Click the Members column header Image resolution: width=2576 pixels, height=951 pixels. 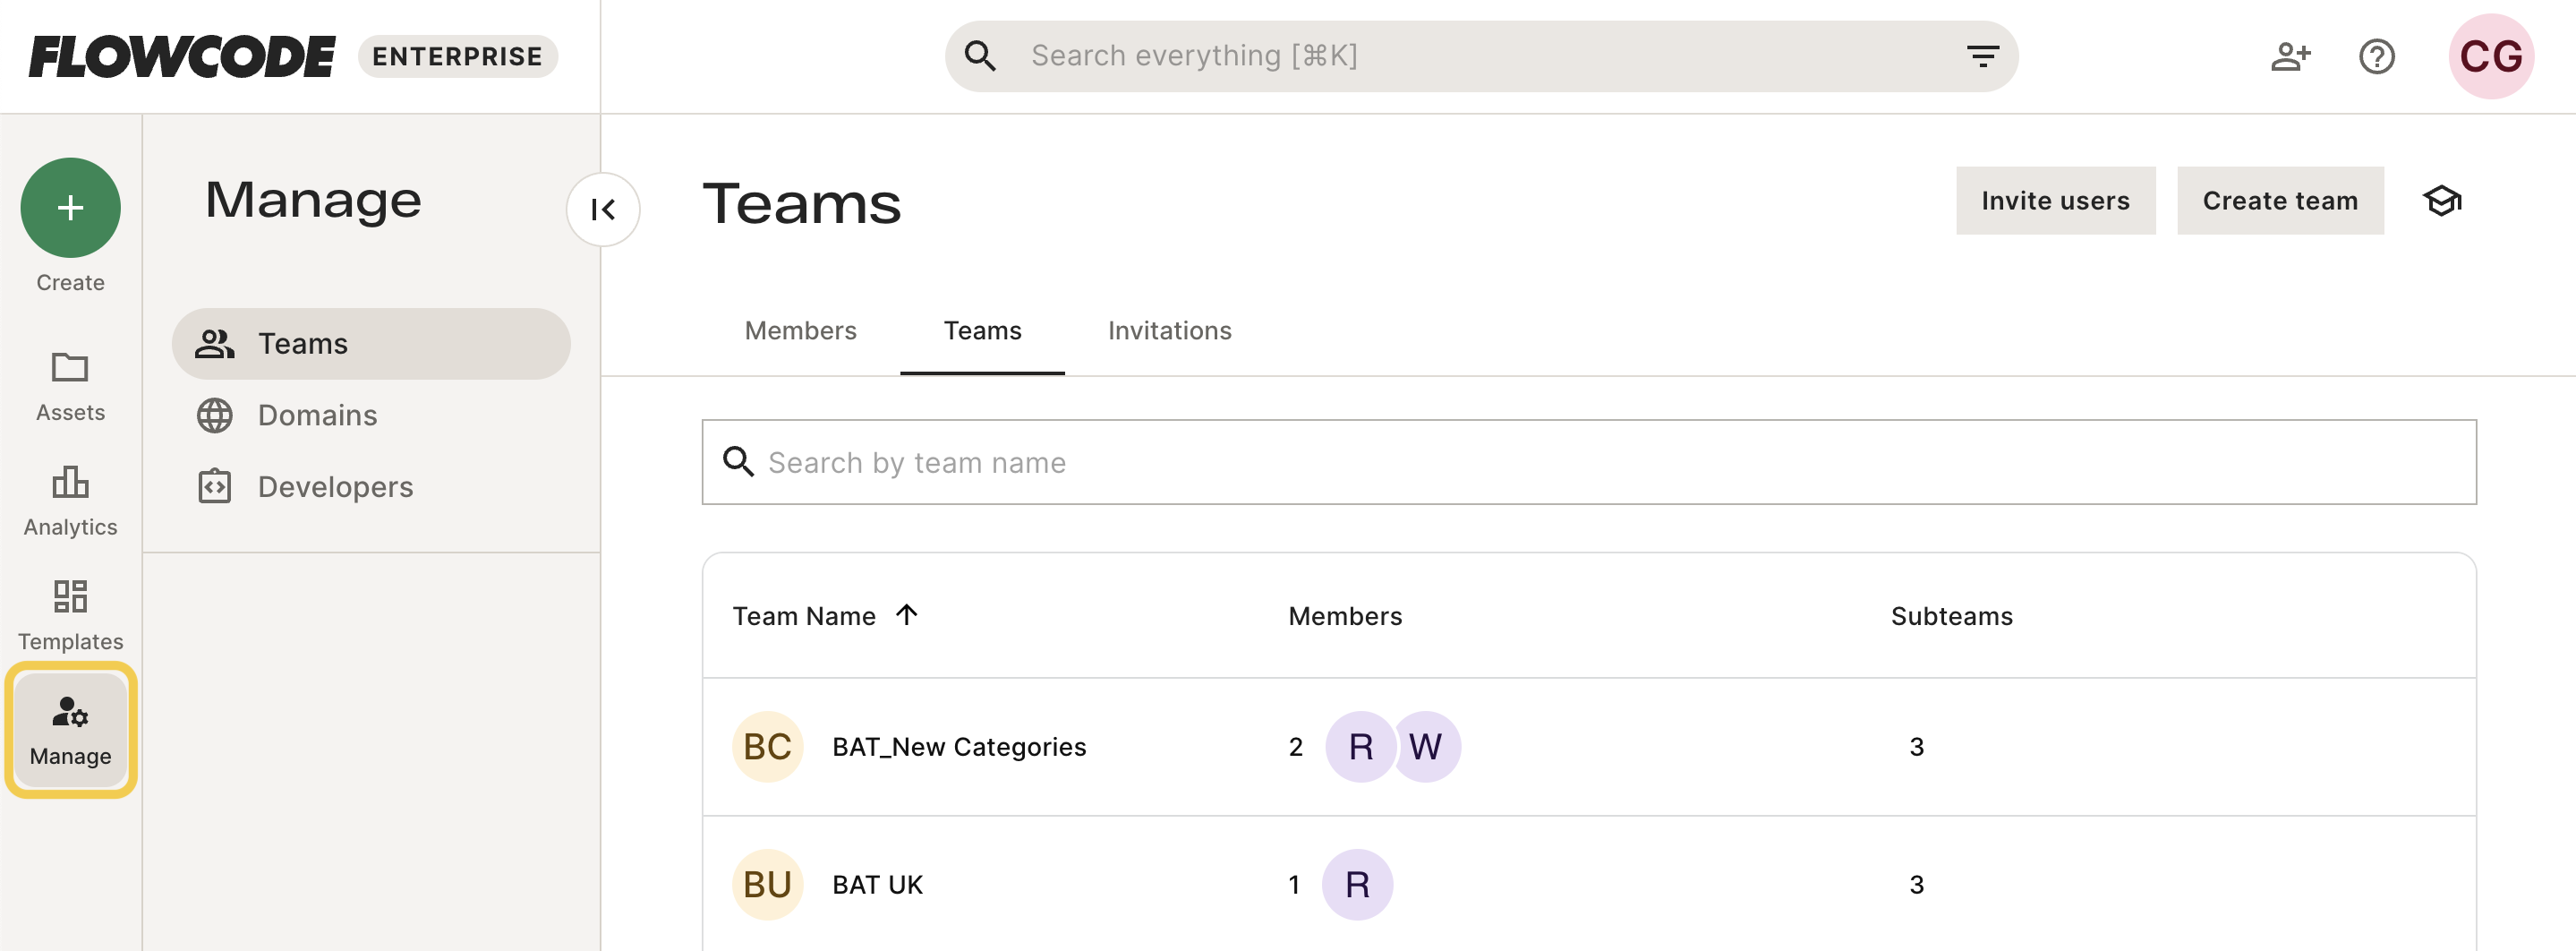1345,616
